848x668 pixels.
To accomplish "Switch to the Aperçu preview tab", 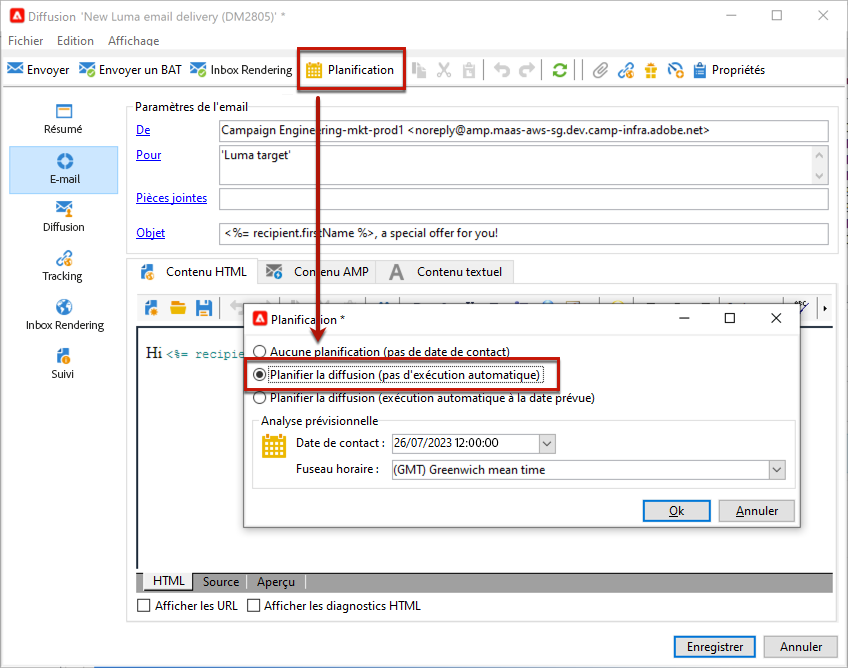I will pos(276,581).
